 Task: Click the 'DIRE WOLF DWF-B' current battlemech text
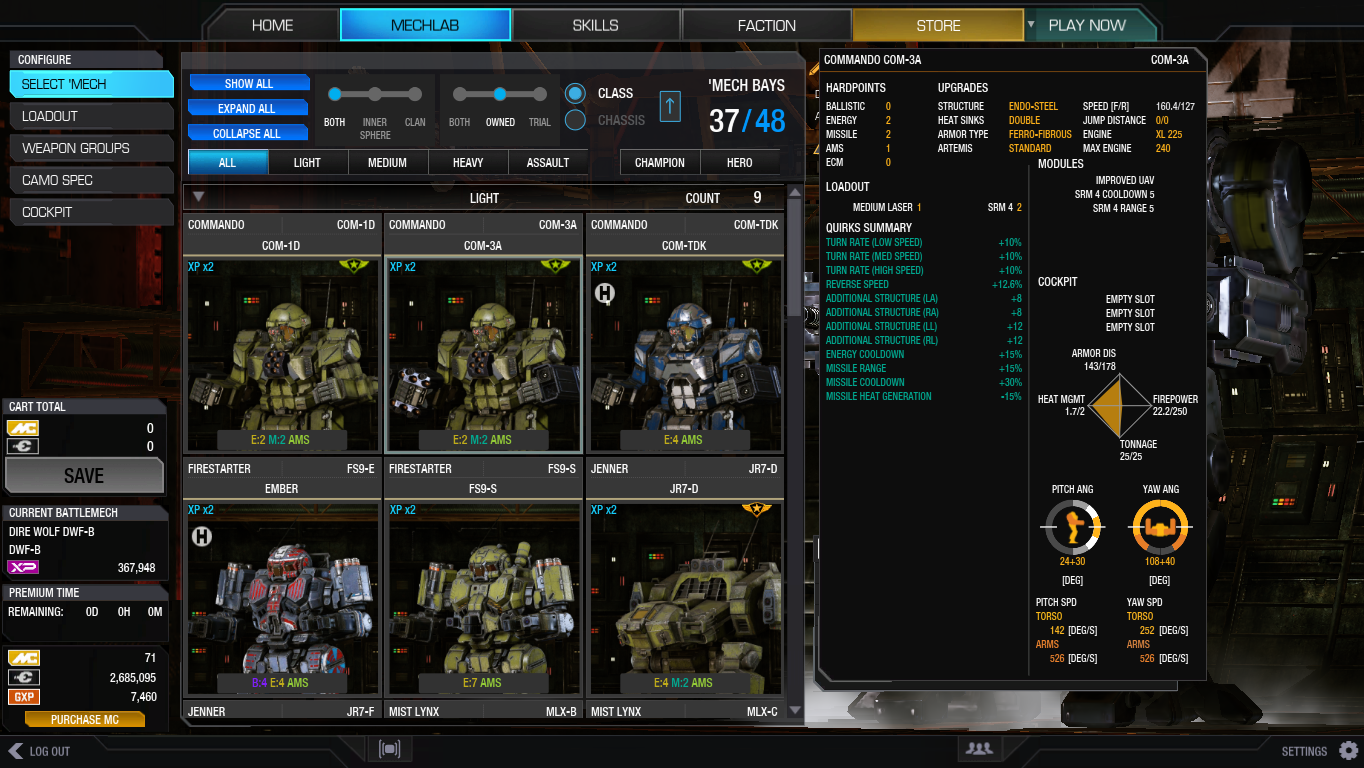pyautogui.click(x=52, y=532)
